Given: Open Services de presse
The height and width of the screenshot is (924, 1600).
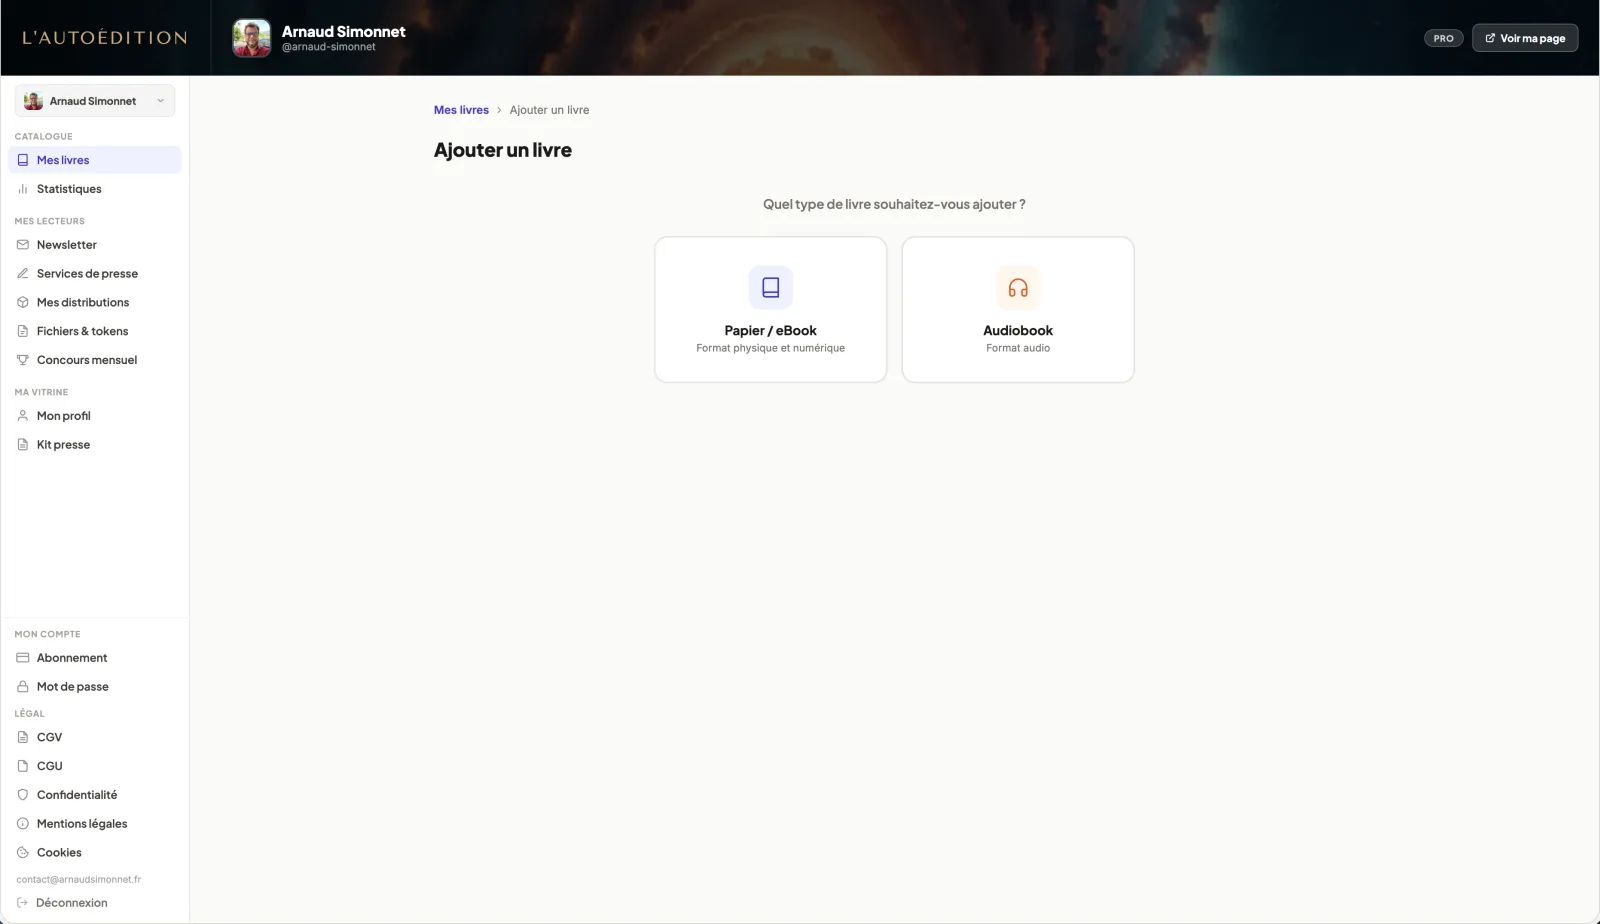Looking at the screenshot, I should 95,274.
